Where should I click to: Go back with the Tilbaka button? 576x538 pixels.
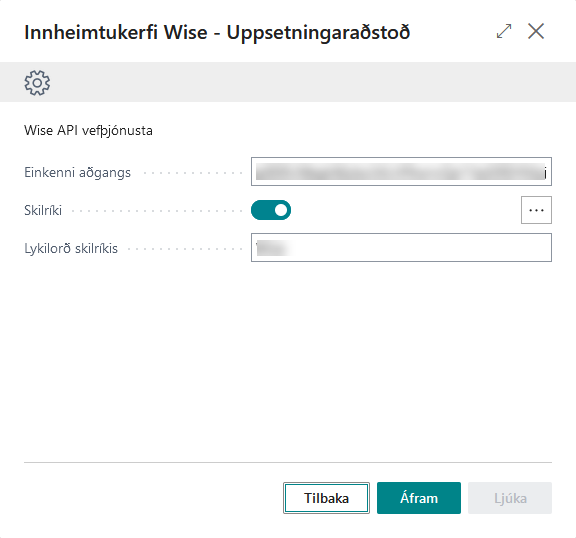[326, 498]
